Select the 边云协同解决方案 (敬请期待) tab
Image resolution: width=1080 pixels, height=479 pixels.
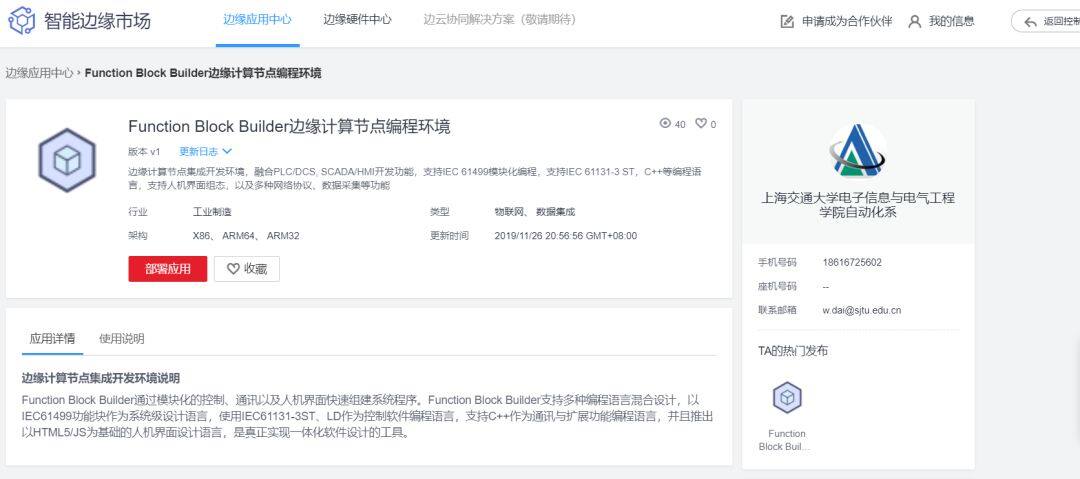499,20
